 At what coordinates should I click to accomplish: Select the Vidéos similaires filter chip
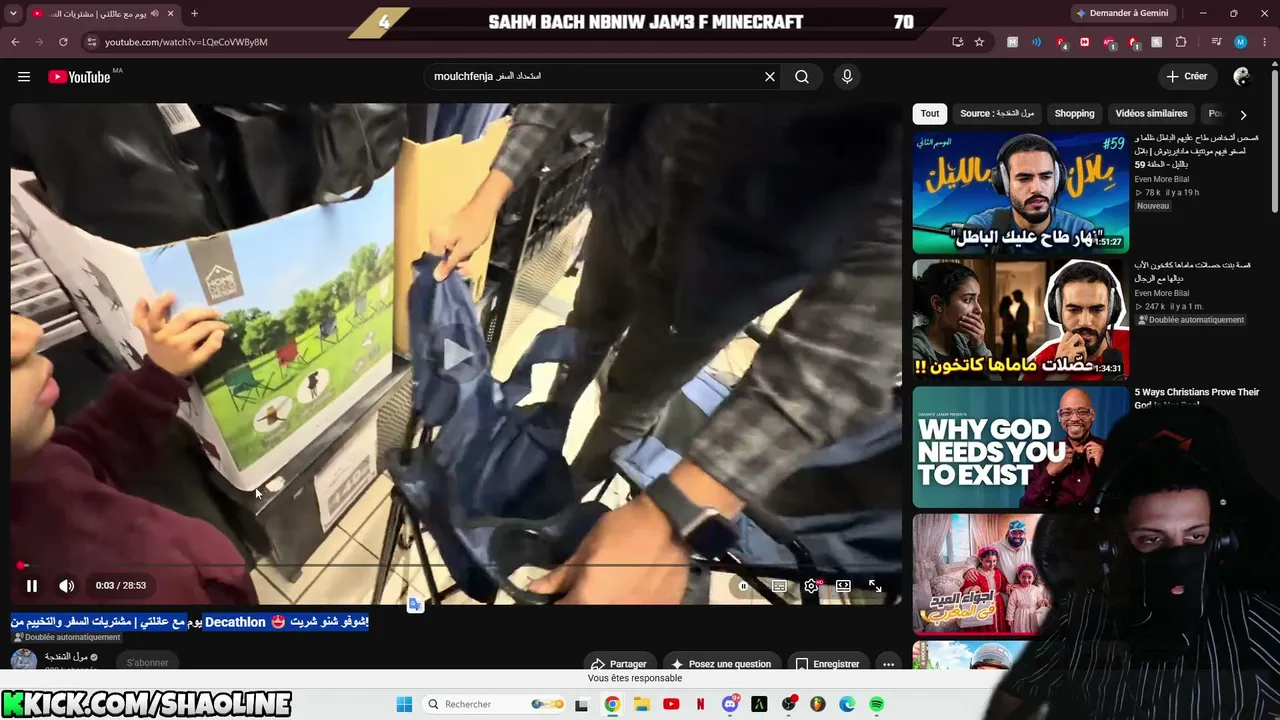1151,114
